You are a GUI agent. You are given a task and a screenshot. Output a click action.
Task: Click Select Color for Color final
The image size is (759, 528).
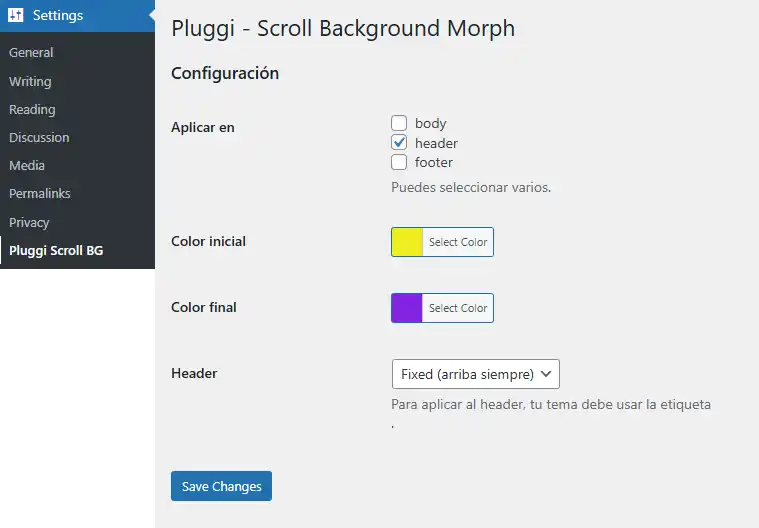(x=458, y=308)
